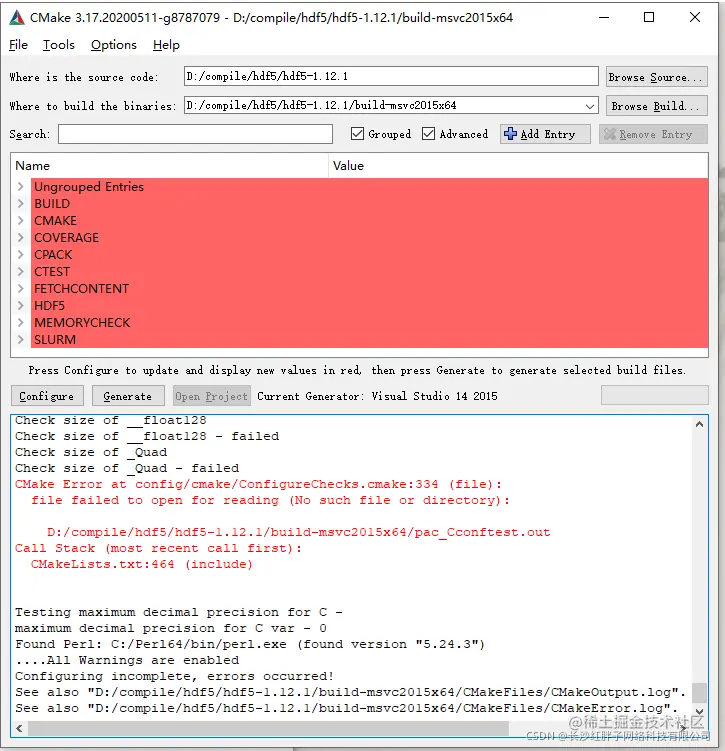Screen dimensions: 725x751
Task: Click the source code path field
Action: 391,76
